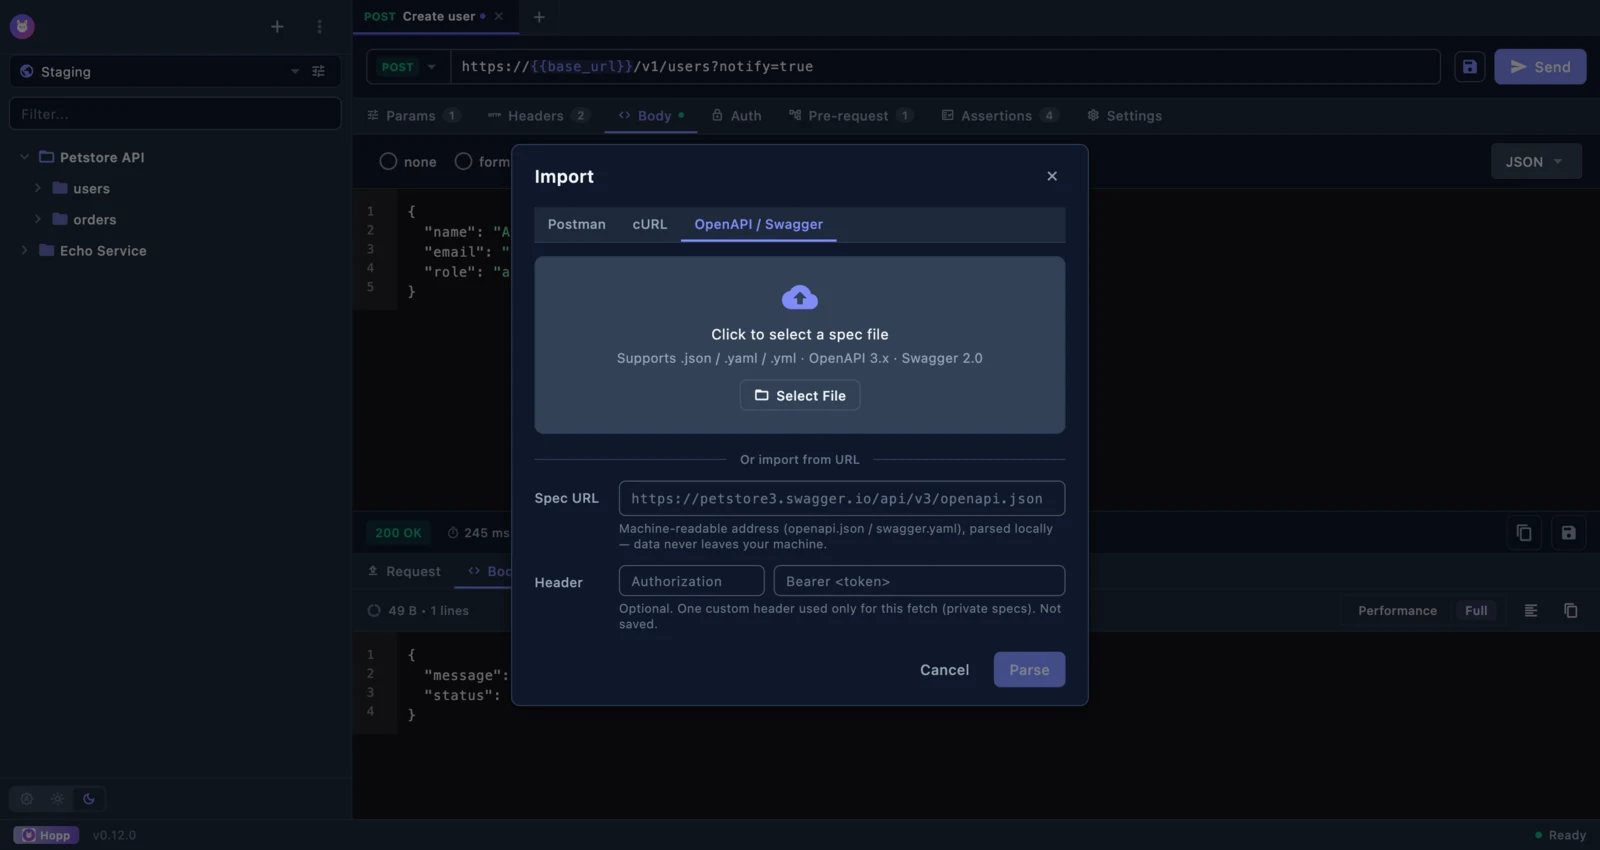Open environment settings sliders icon

[319, 72]
